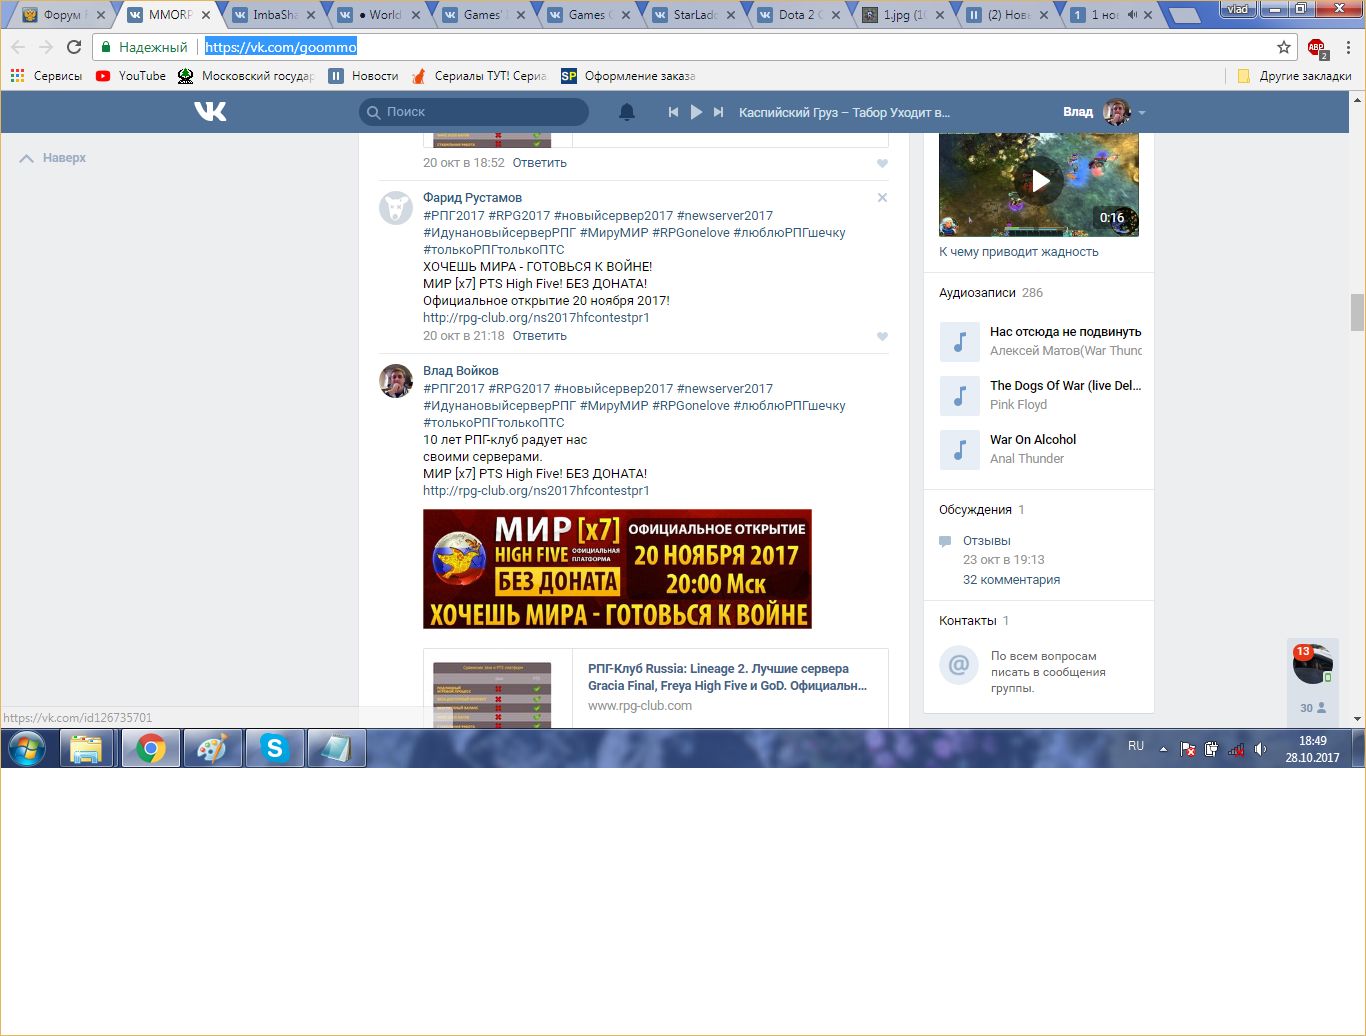
Task: Open the taskbar clock showing 18:49
Action: coord(1312,749)
